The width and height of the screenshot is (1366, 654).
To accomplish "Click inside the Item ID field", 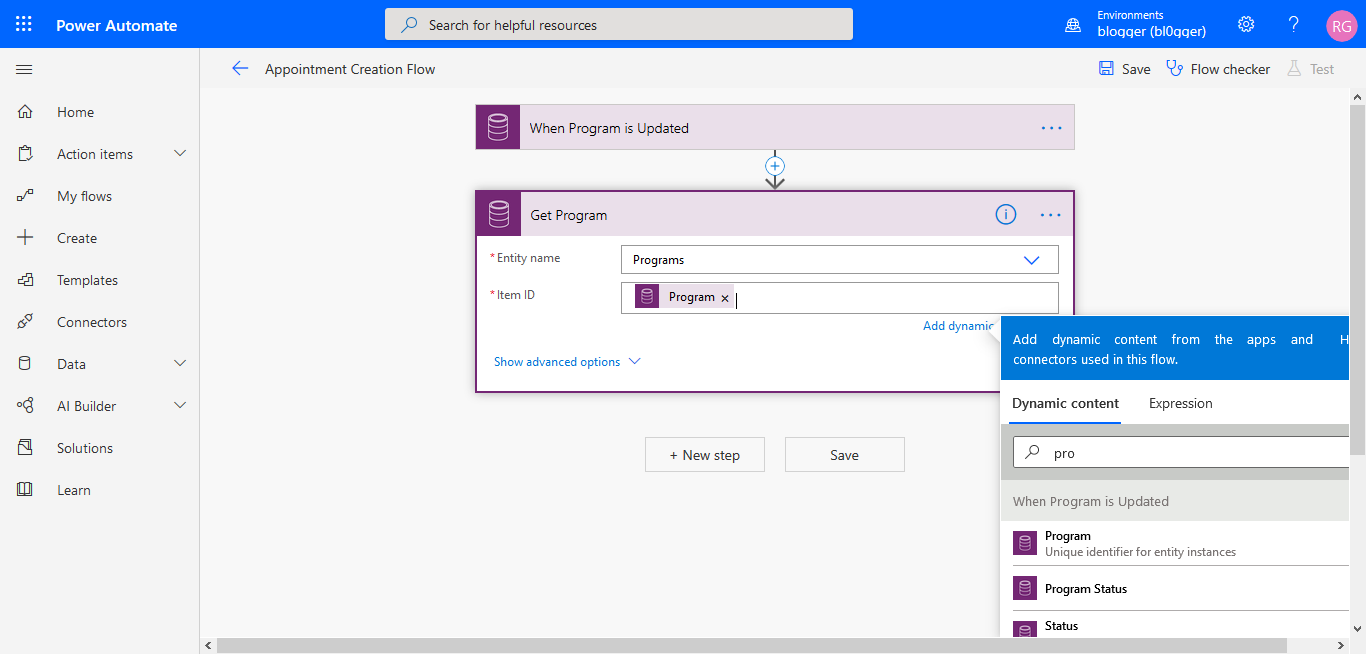I will pyautogui.click(x=839, y=298).
